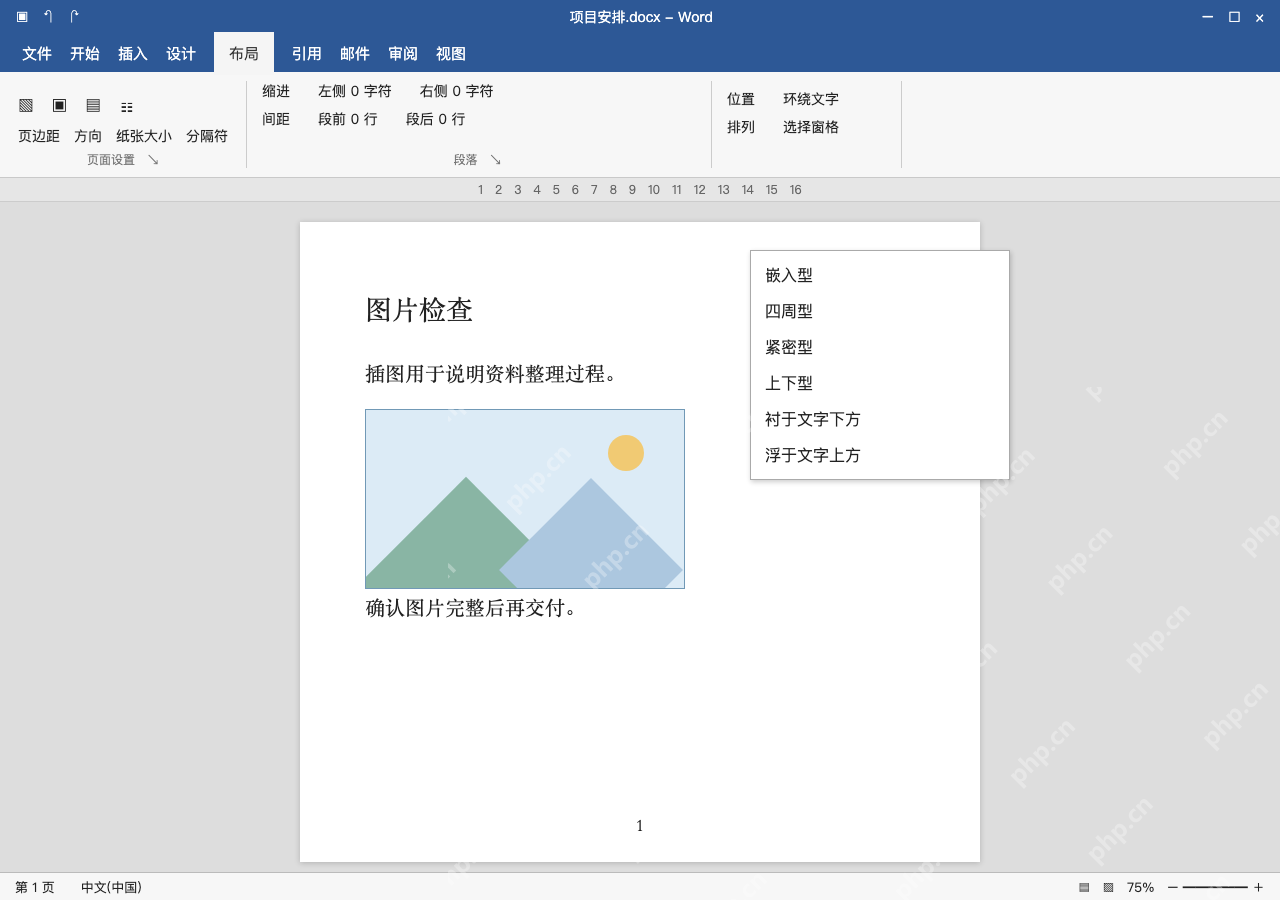Open the 邮件 tab
Screen dimensions: 1280x900
tap(355, 54)
